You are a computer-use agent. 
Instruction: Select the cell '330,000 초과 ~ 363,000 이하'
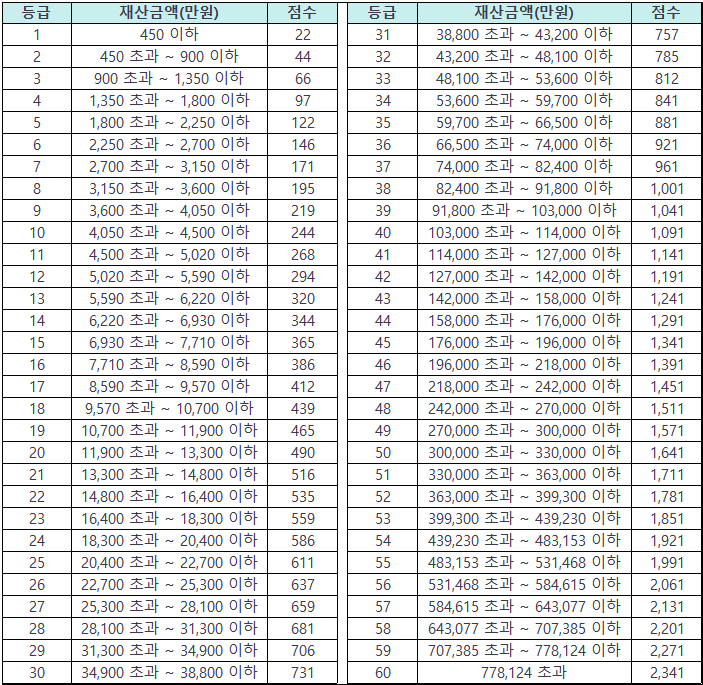(x=524, y=474)
